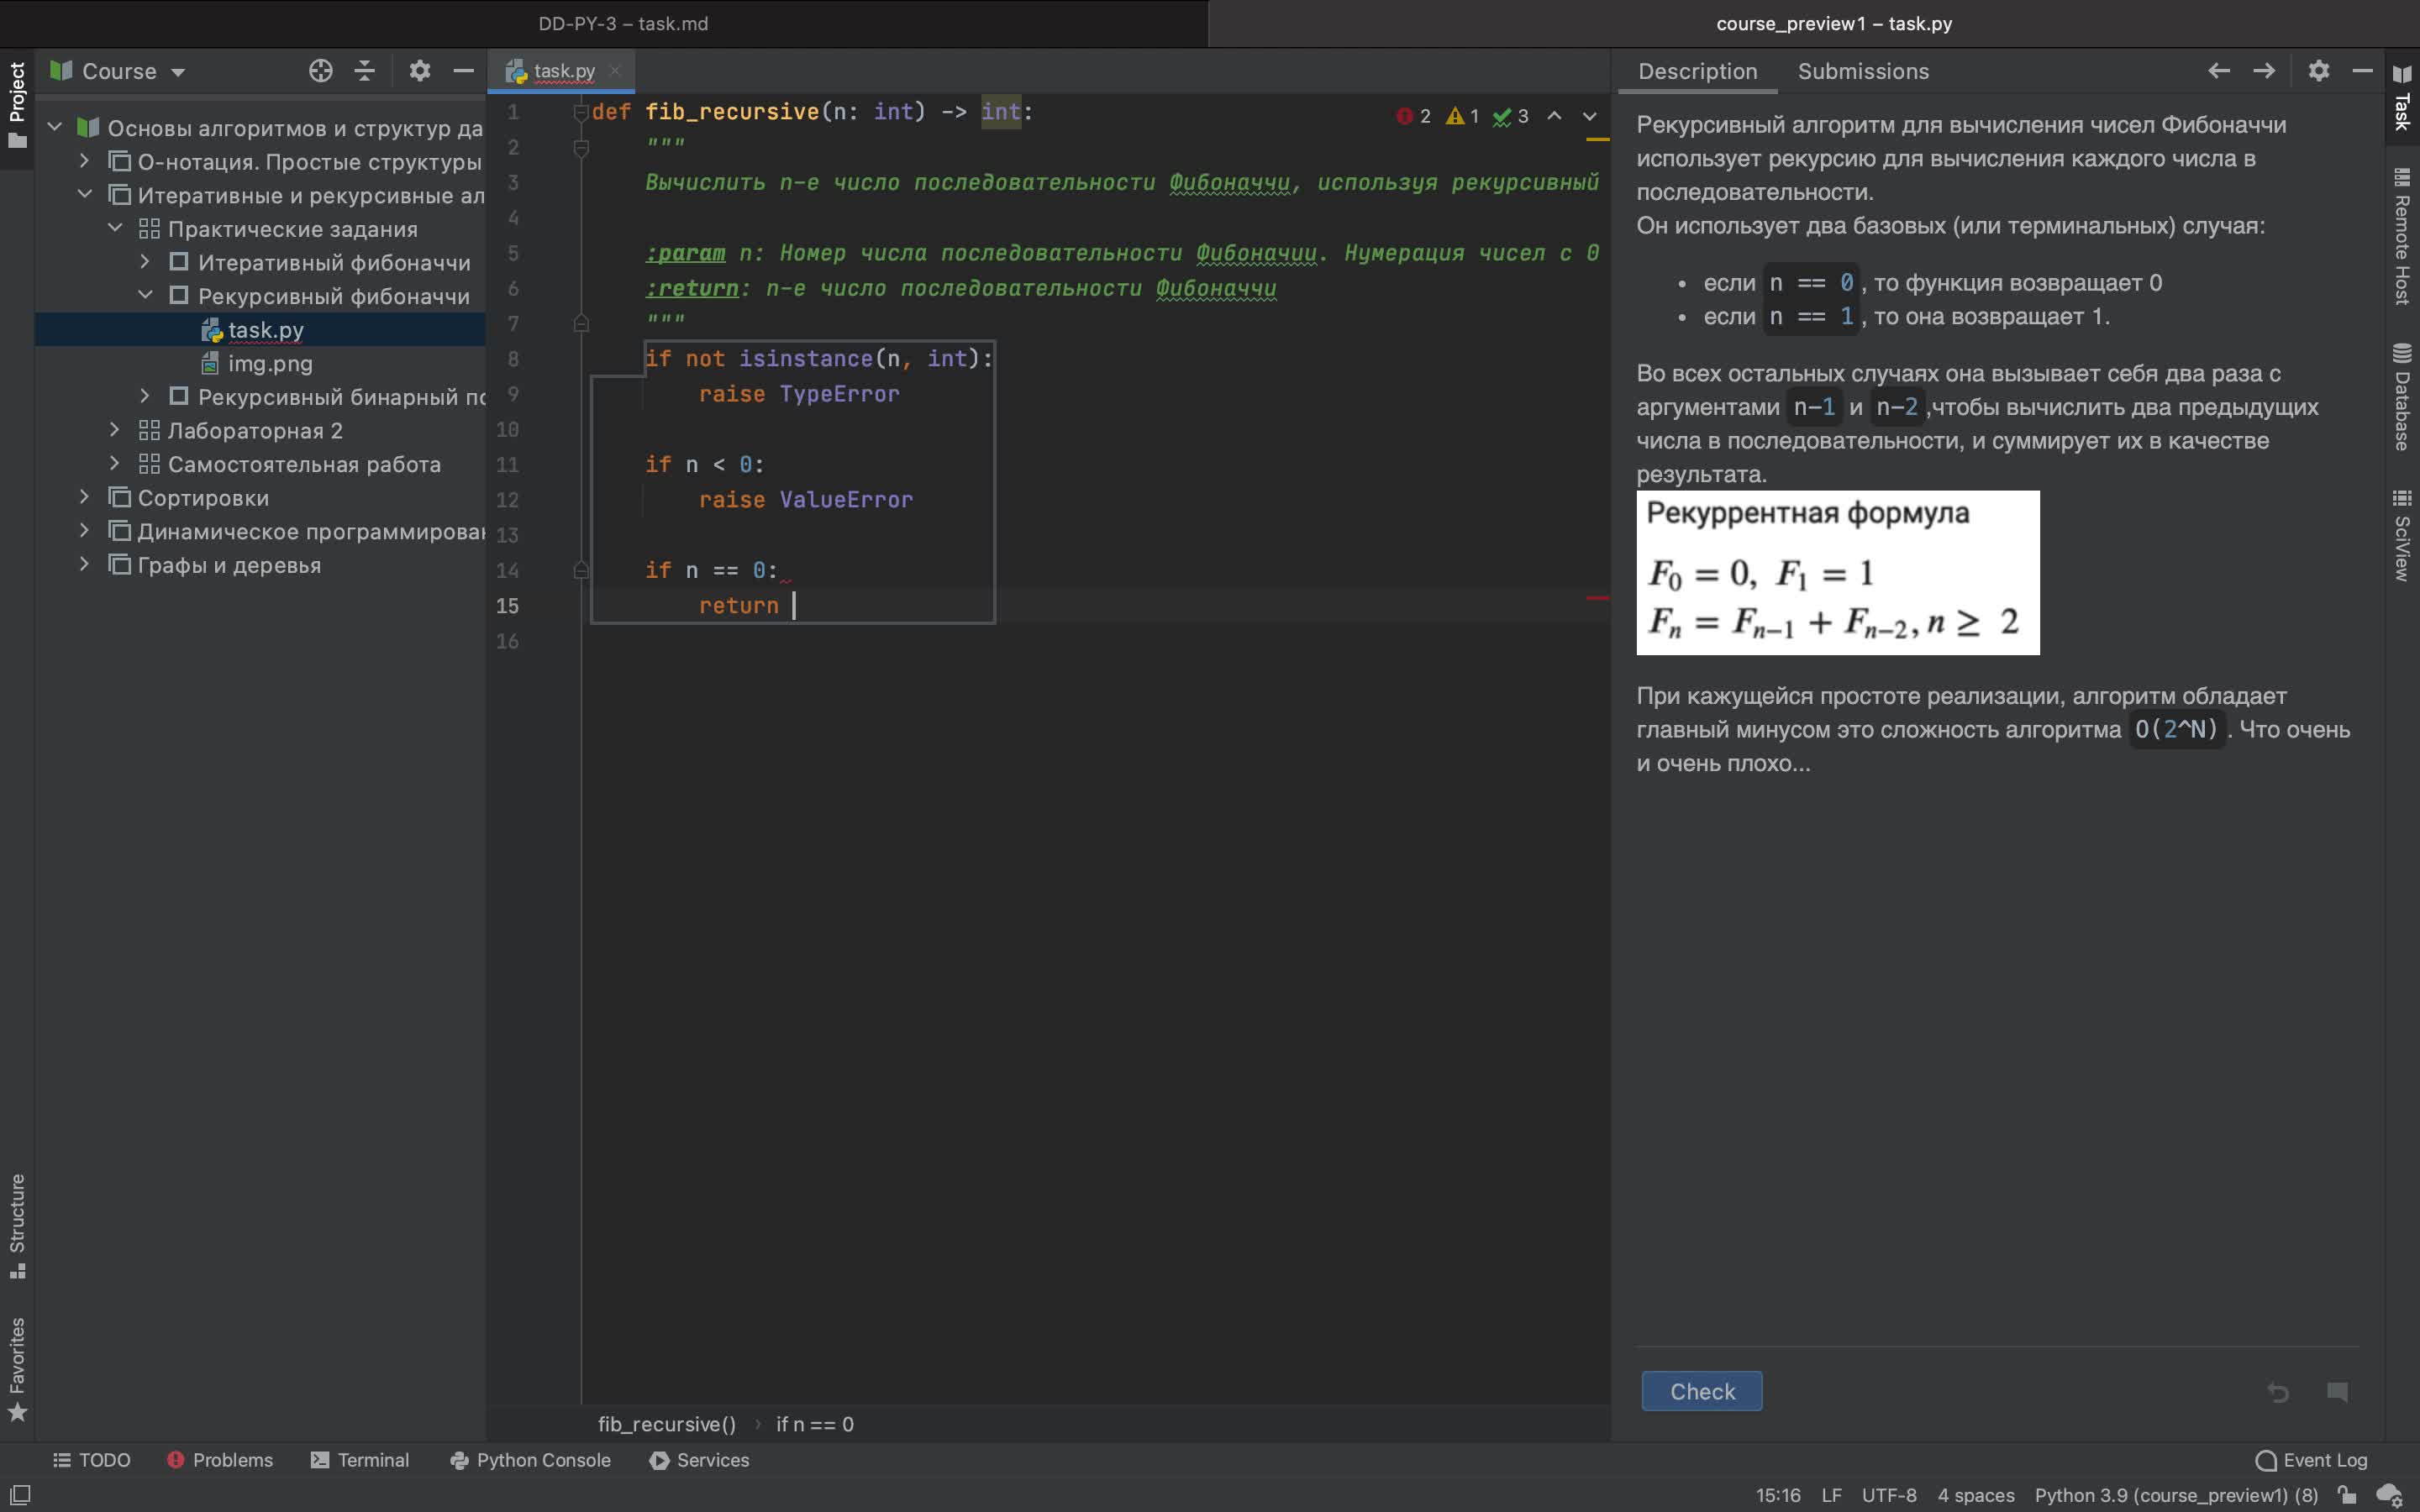Open the Problems tool window
Screen dimensions: 2420x1512
[x=220, y=1460]
